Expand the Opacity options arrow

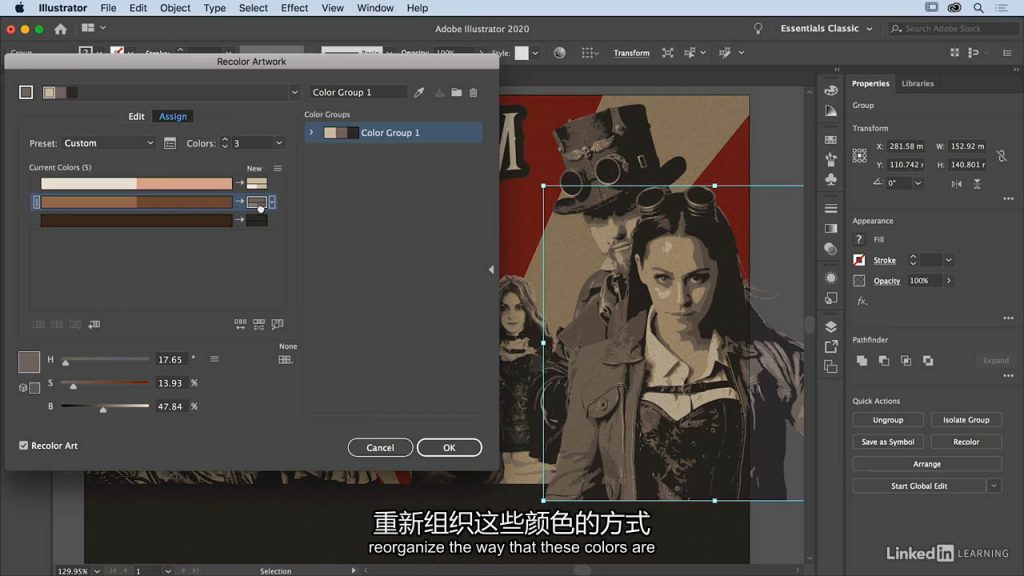948,281
